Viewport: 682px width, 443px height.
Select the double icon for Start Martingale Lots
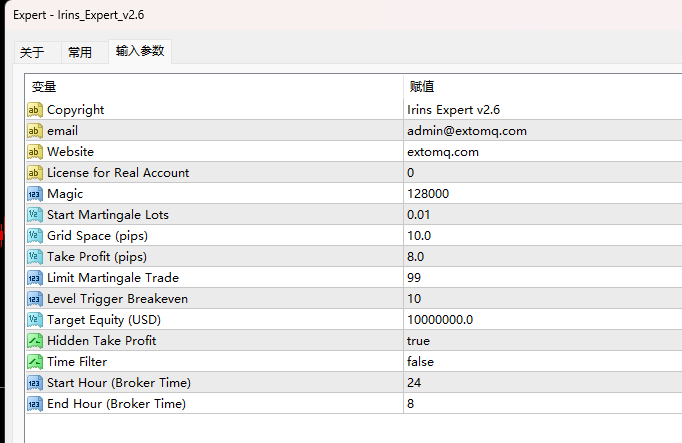pos(35,215)
